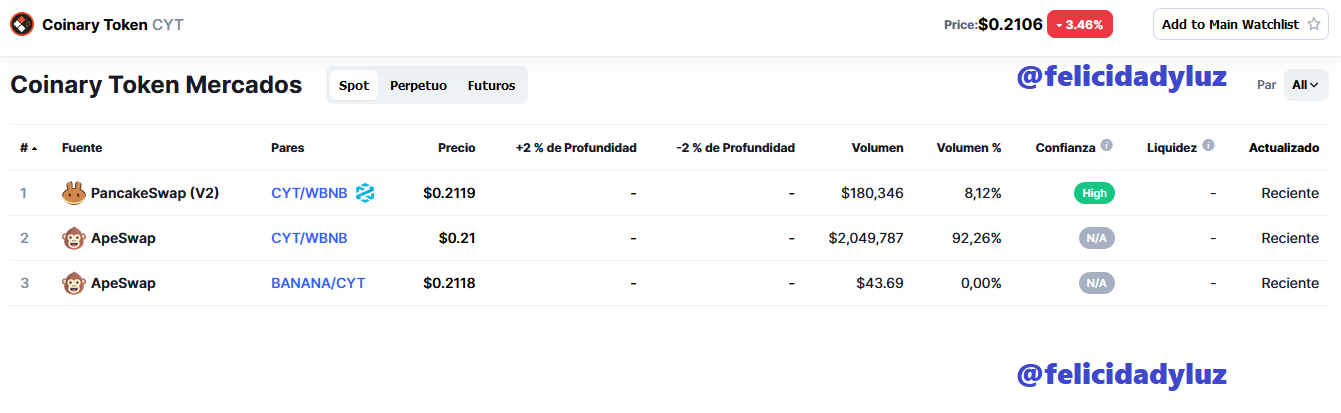
Task: Open the ApeSwap CYT/WBNB pair link
Action: tap(309, 238)
